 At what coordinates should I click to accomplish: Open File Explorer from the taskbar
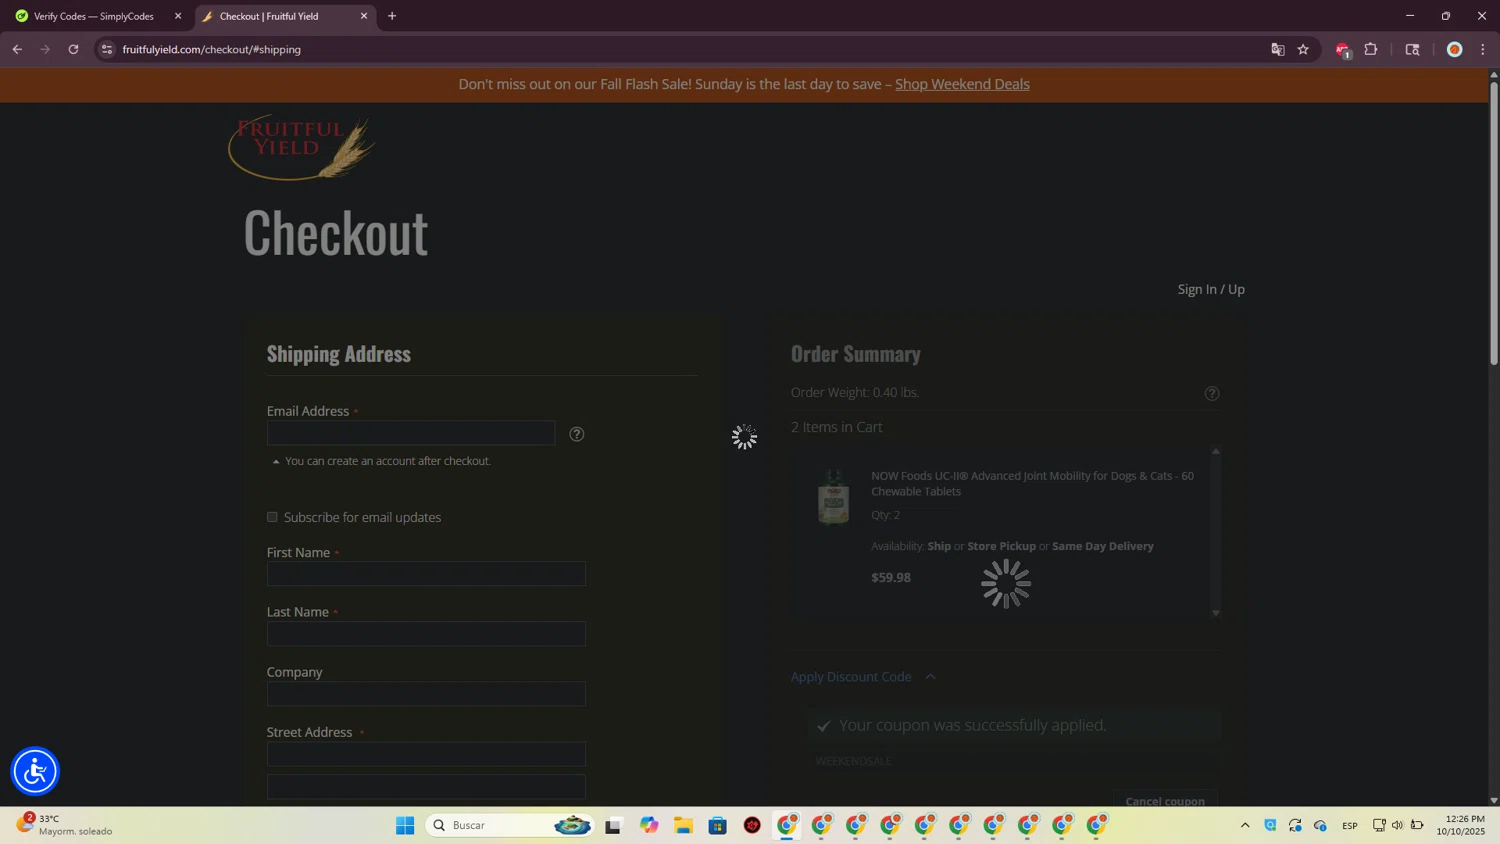(x=683, y=825)
